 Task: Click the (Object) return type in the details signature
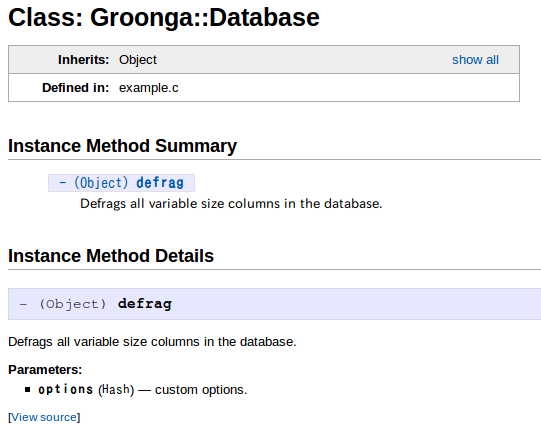72,304
